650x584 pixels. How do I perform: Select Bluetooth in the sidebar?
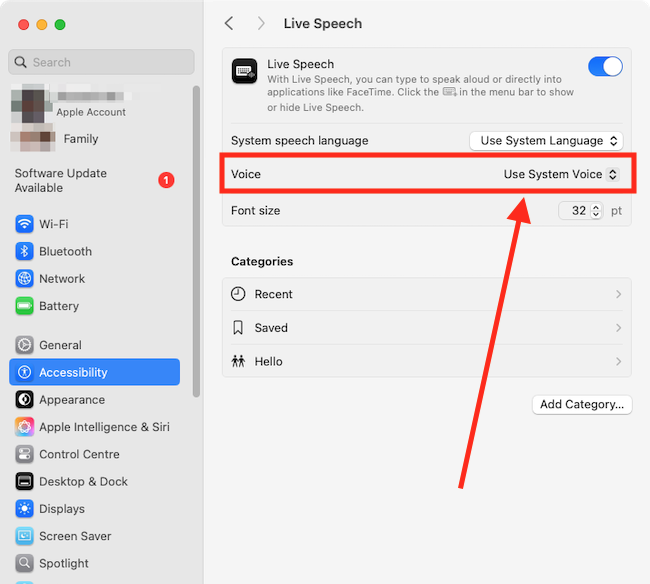95,252
